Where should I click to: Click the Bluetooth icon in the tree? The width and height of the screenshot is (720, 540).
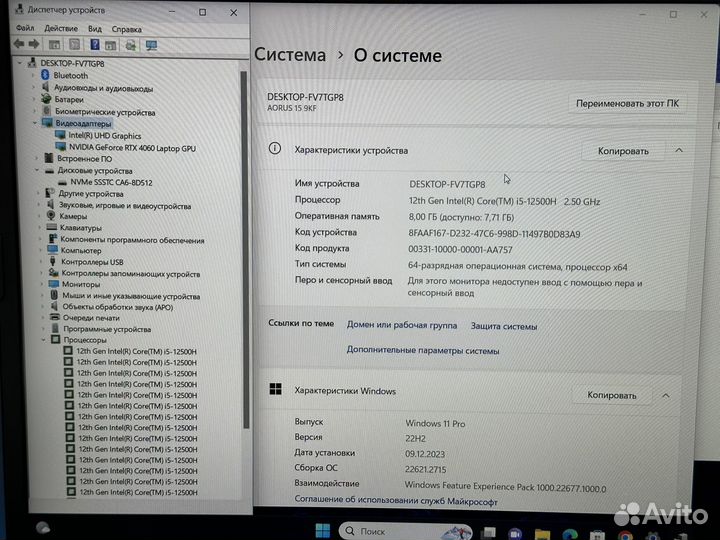pyautogui.click(x=45, y=75)
